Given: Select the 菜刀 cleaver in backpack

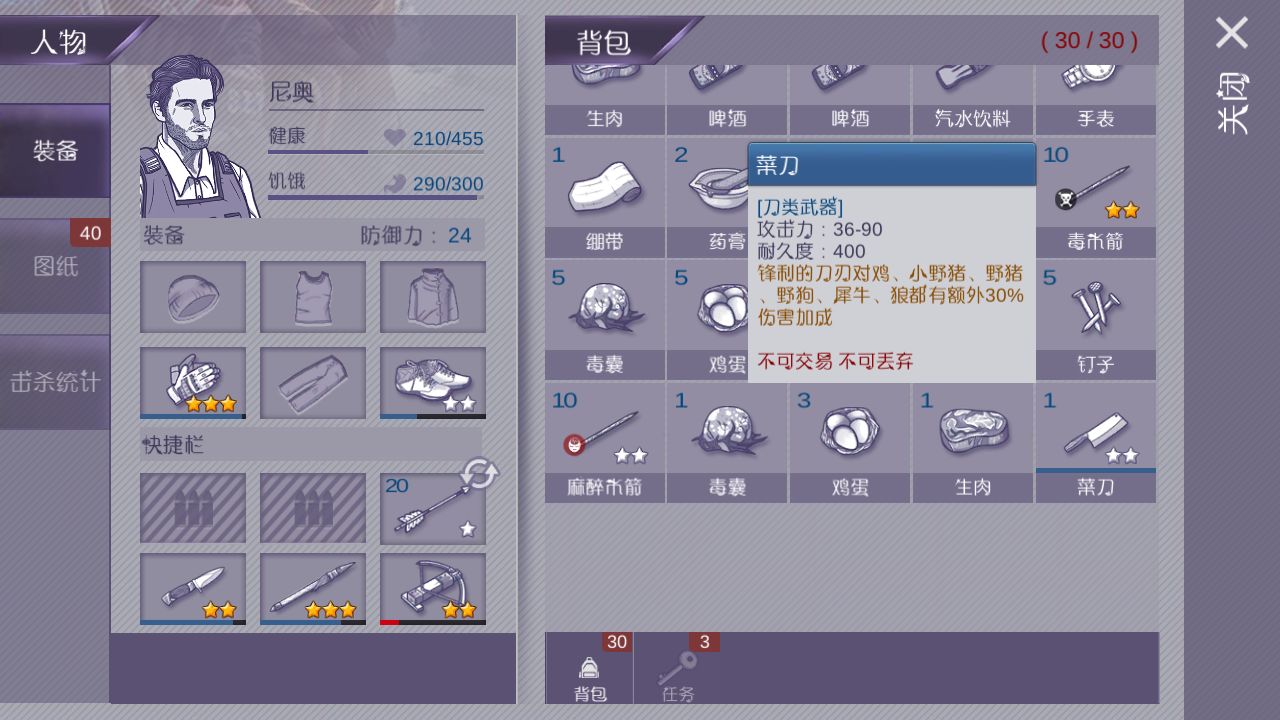Looking at the screenshot, I should tap(1096, 443).
